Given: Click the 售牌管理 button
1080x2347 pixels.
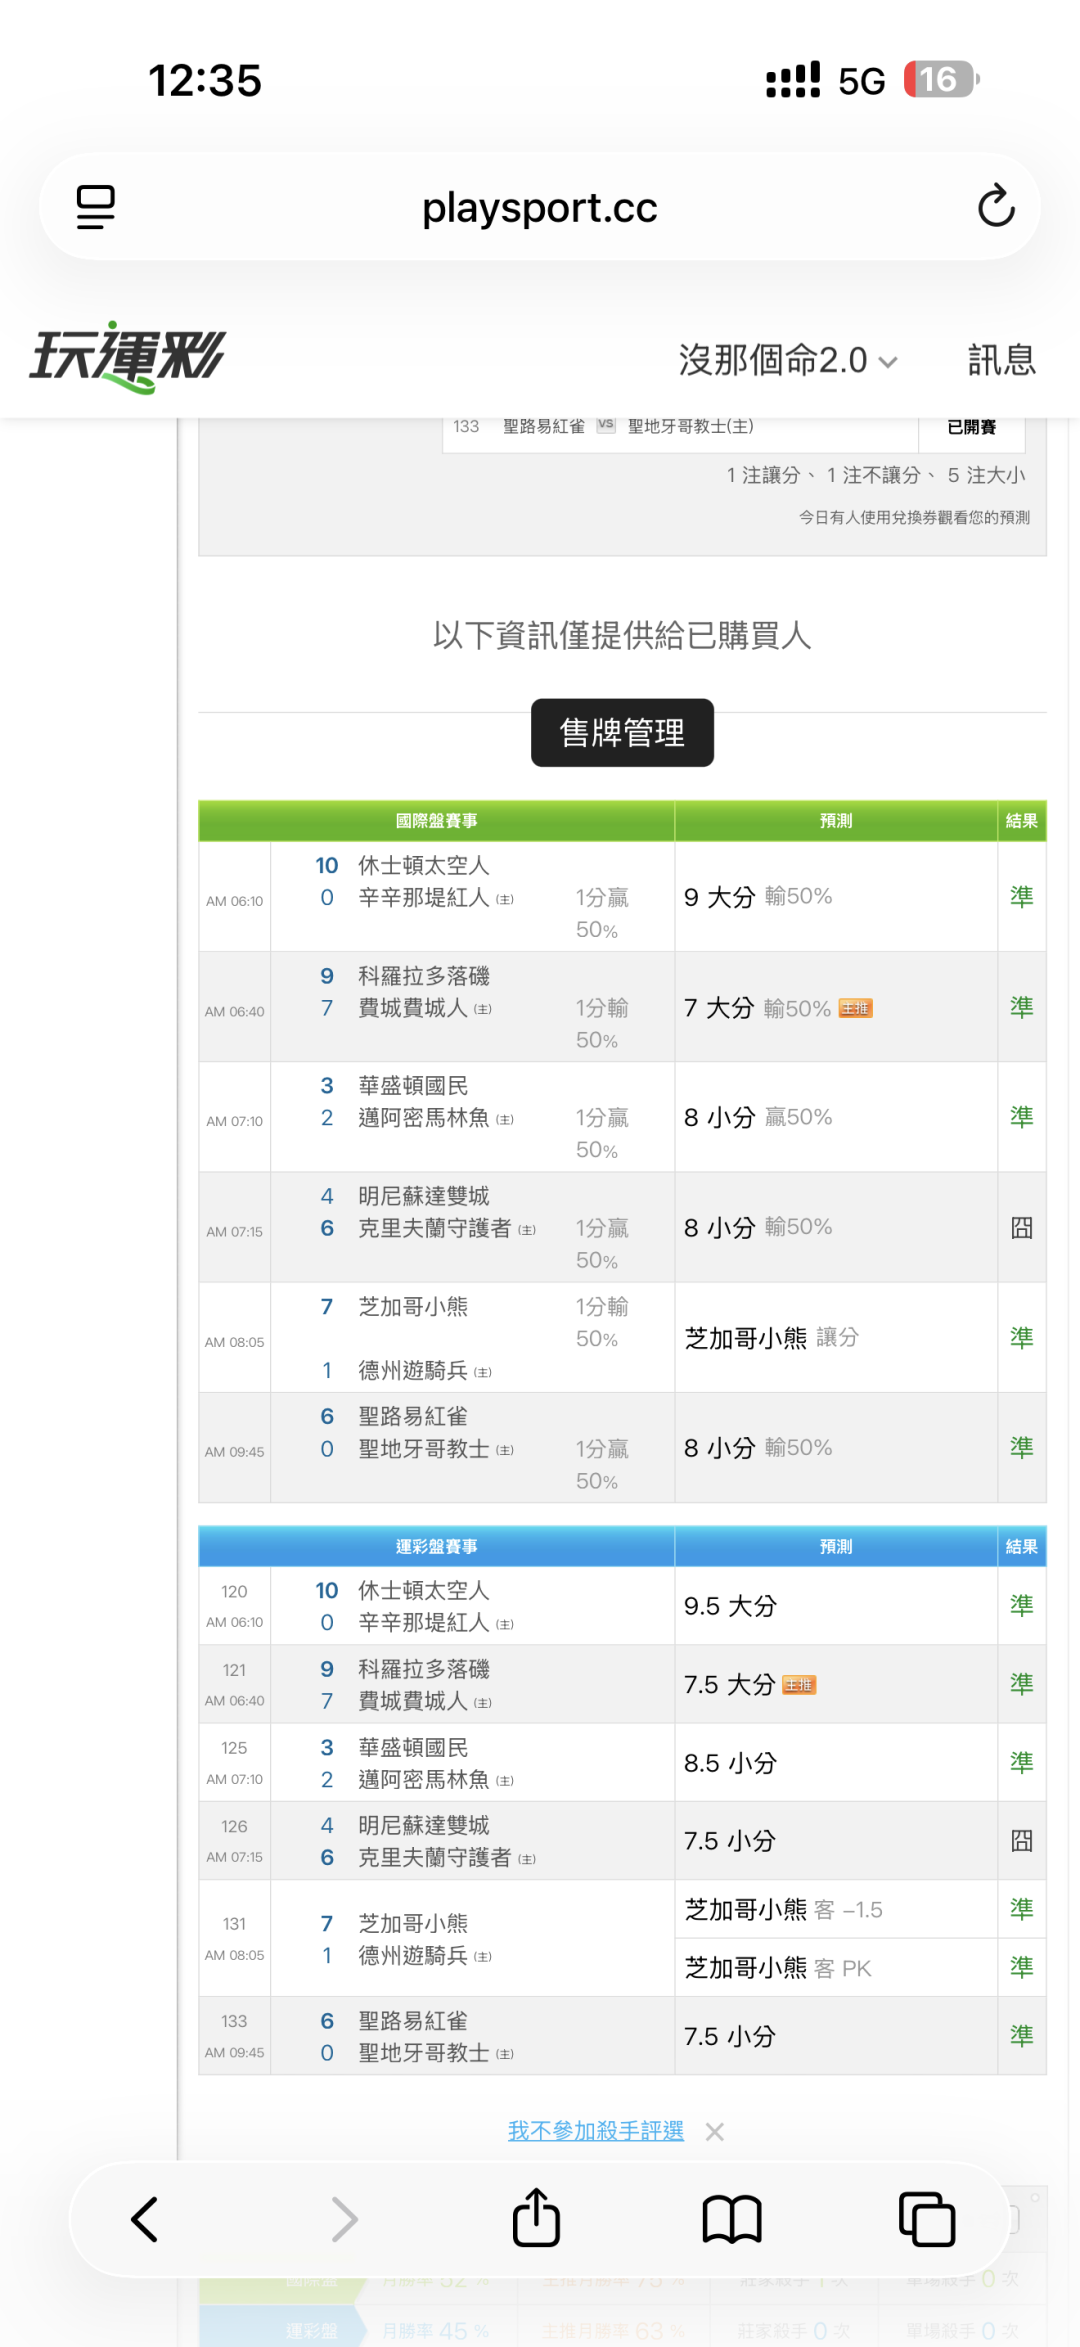Looking at the screenshot, I should (622, 733).
